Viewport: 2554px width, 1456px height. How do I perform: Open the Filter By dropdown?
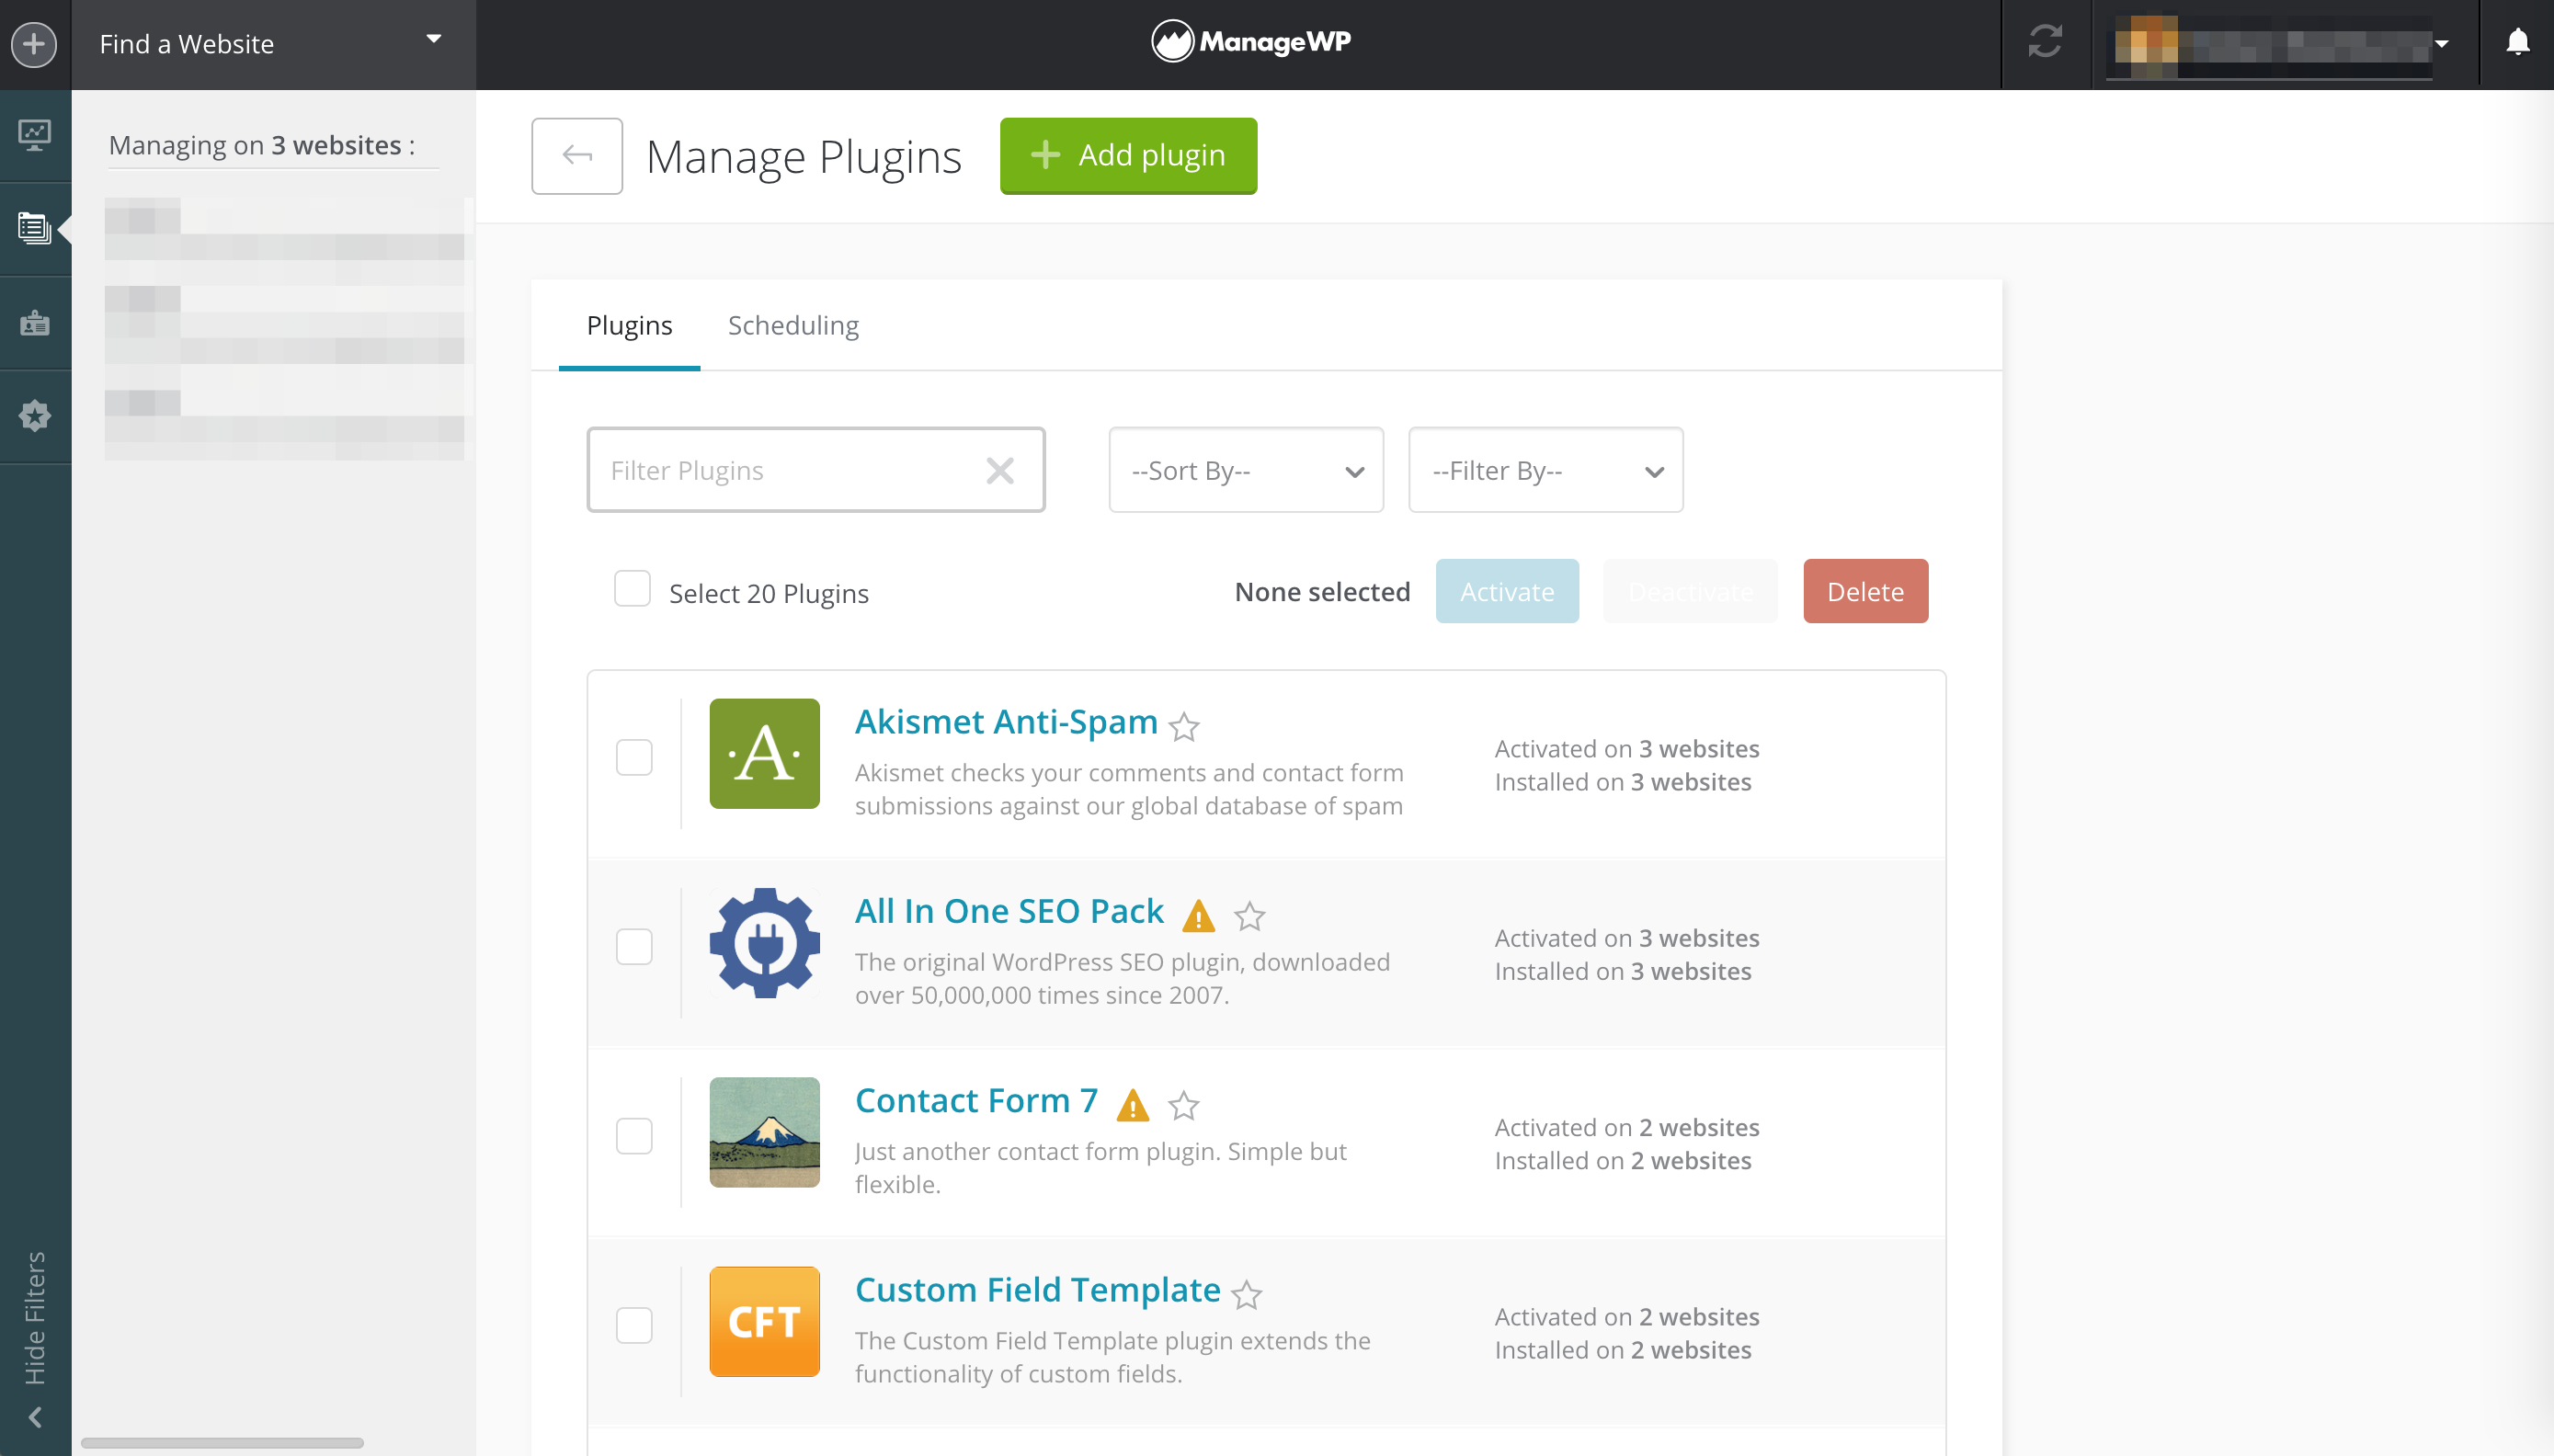point(1546,470)
